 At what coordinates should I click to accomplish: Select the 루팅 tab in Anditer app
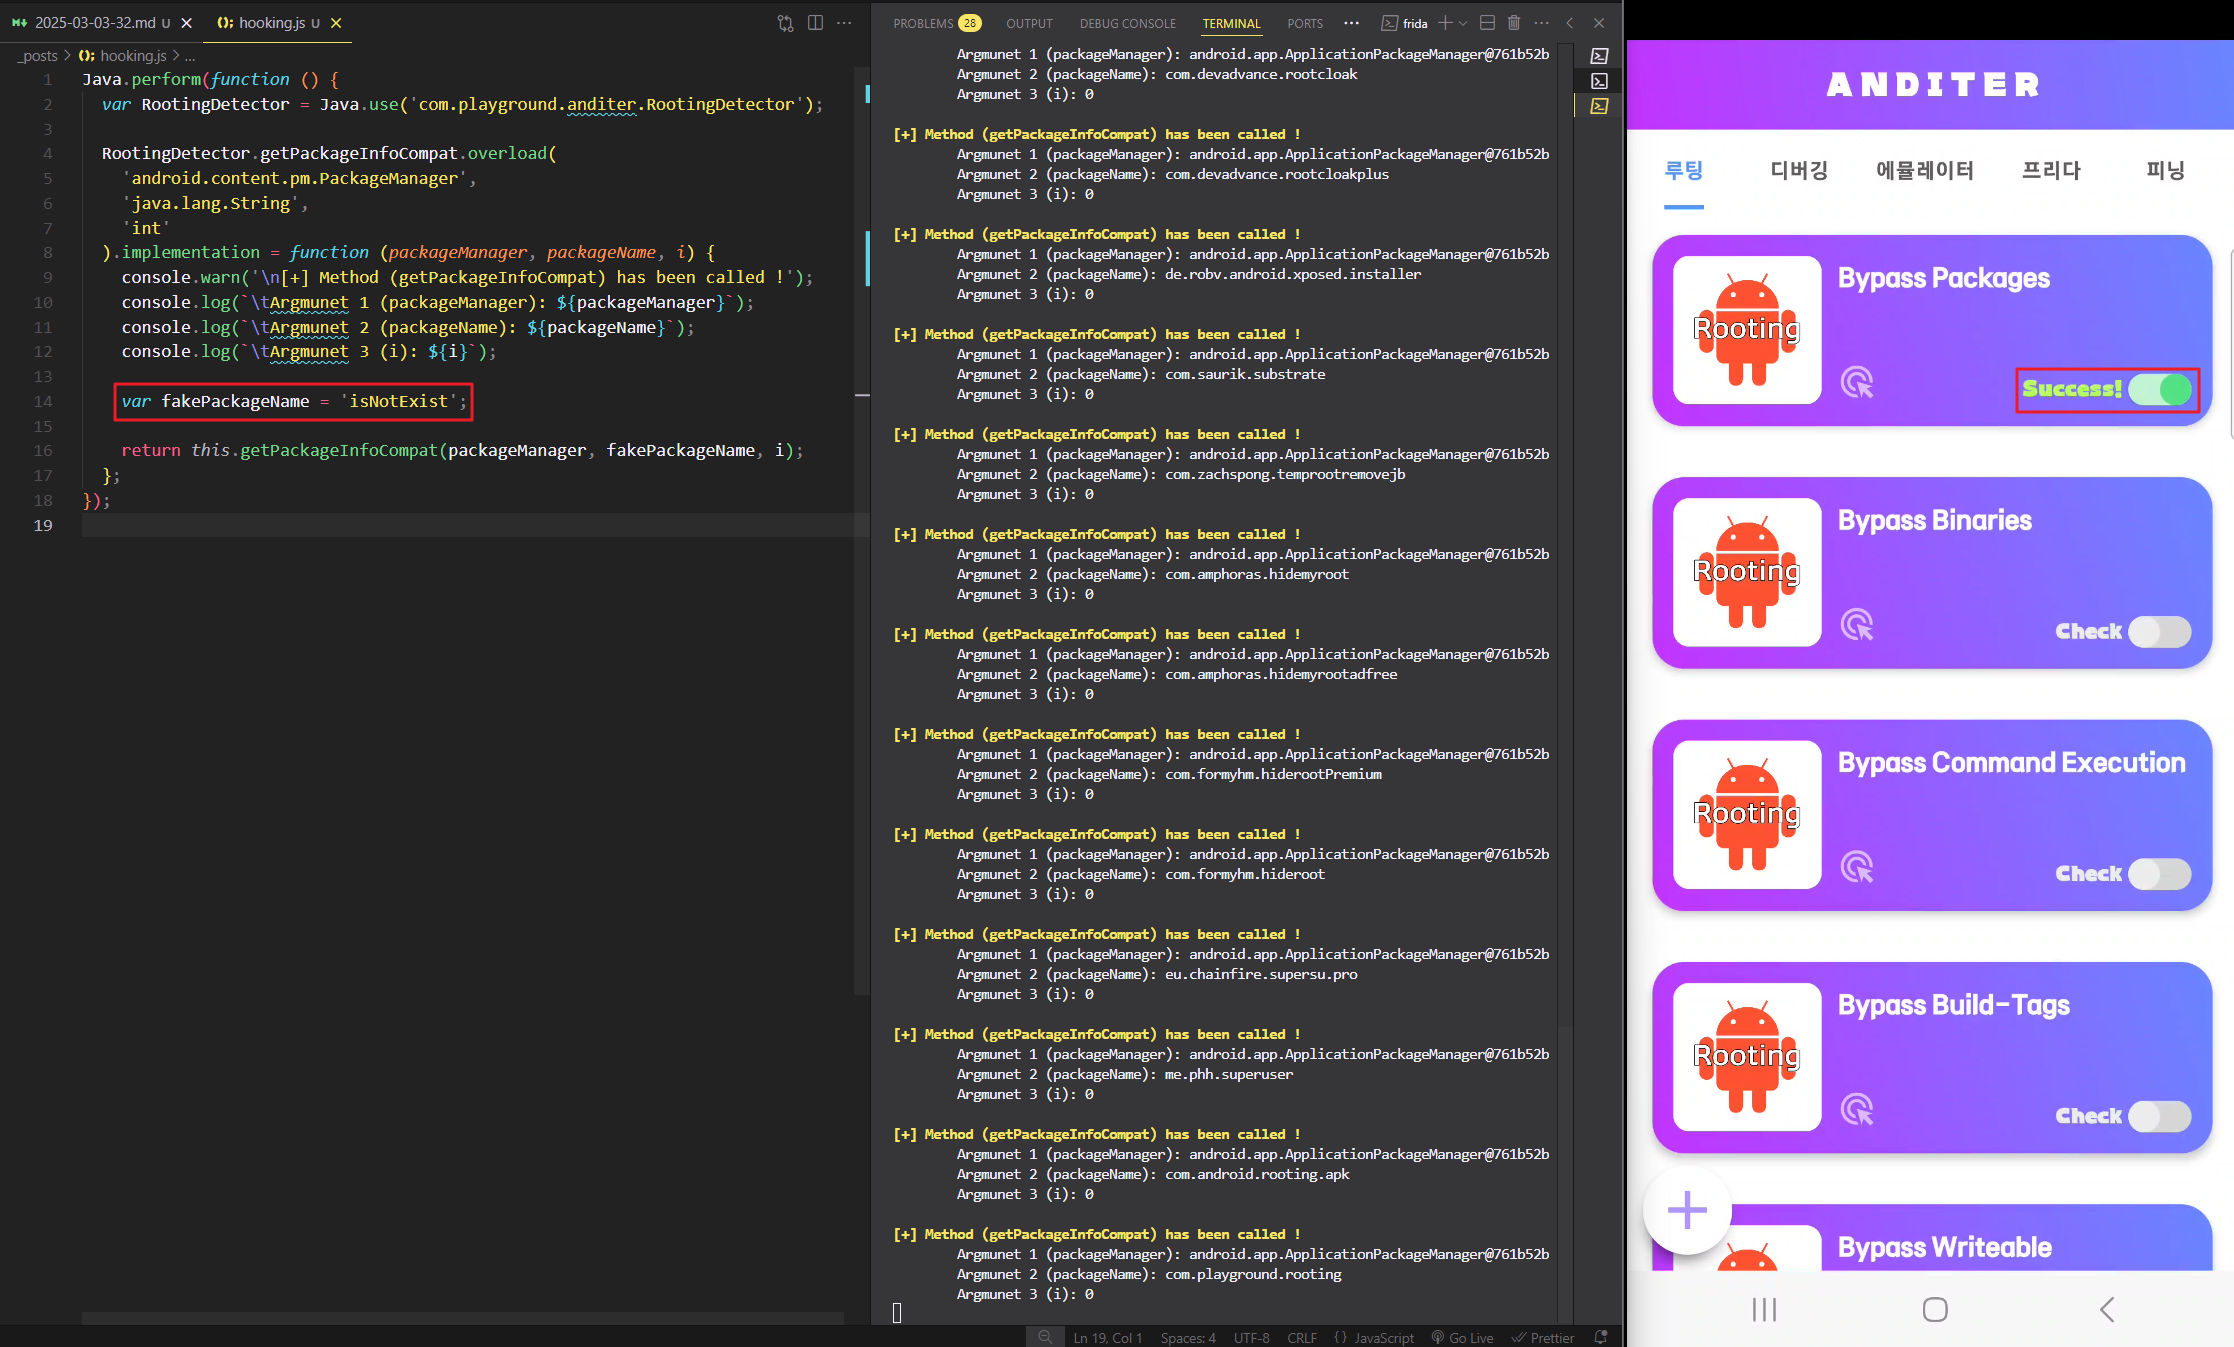click(1684, 170)
